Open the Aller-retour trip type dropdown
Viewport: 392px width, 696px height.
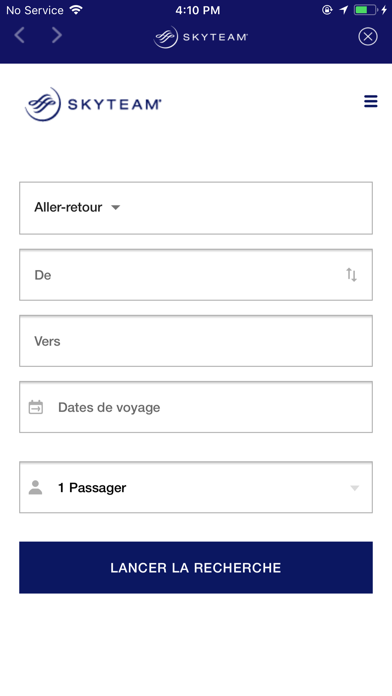tap(196, 208)
